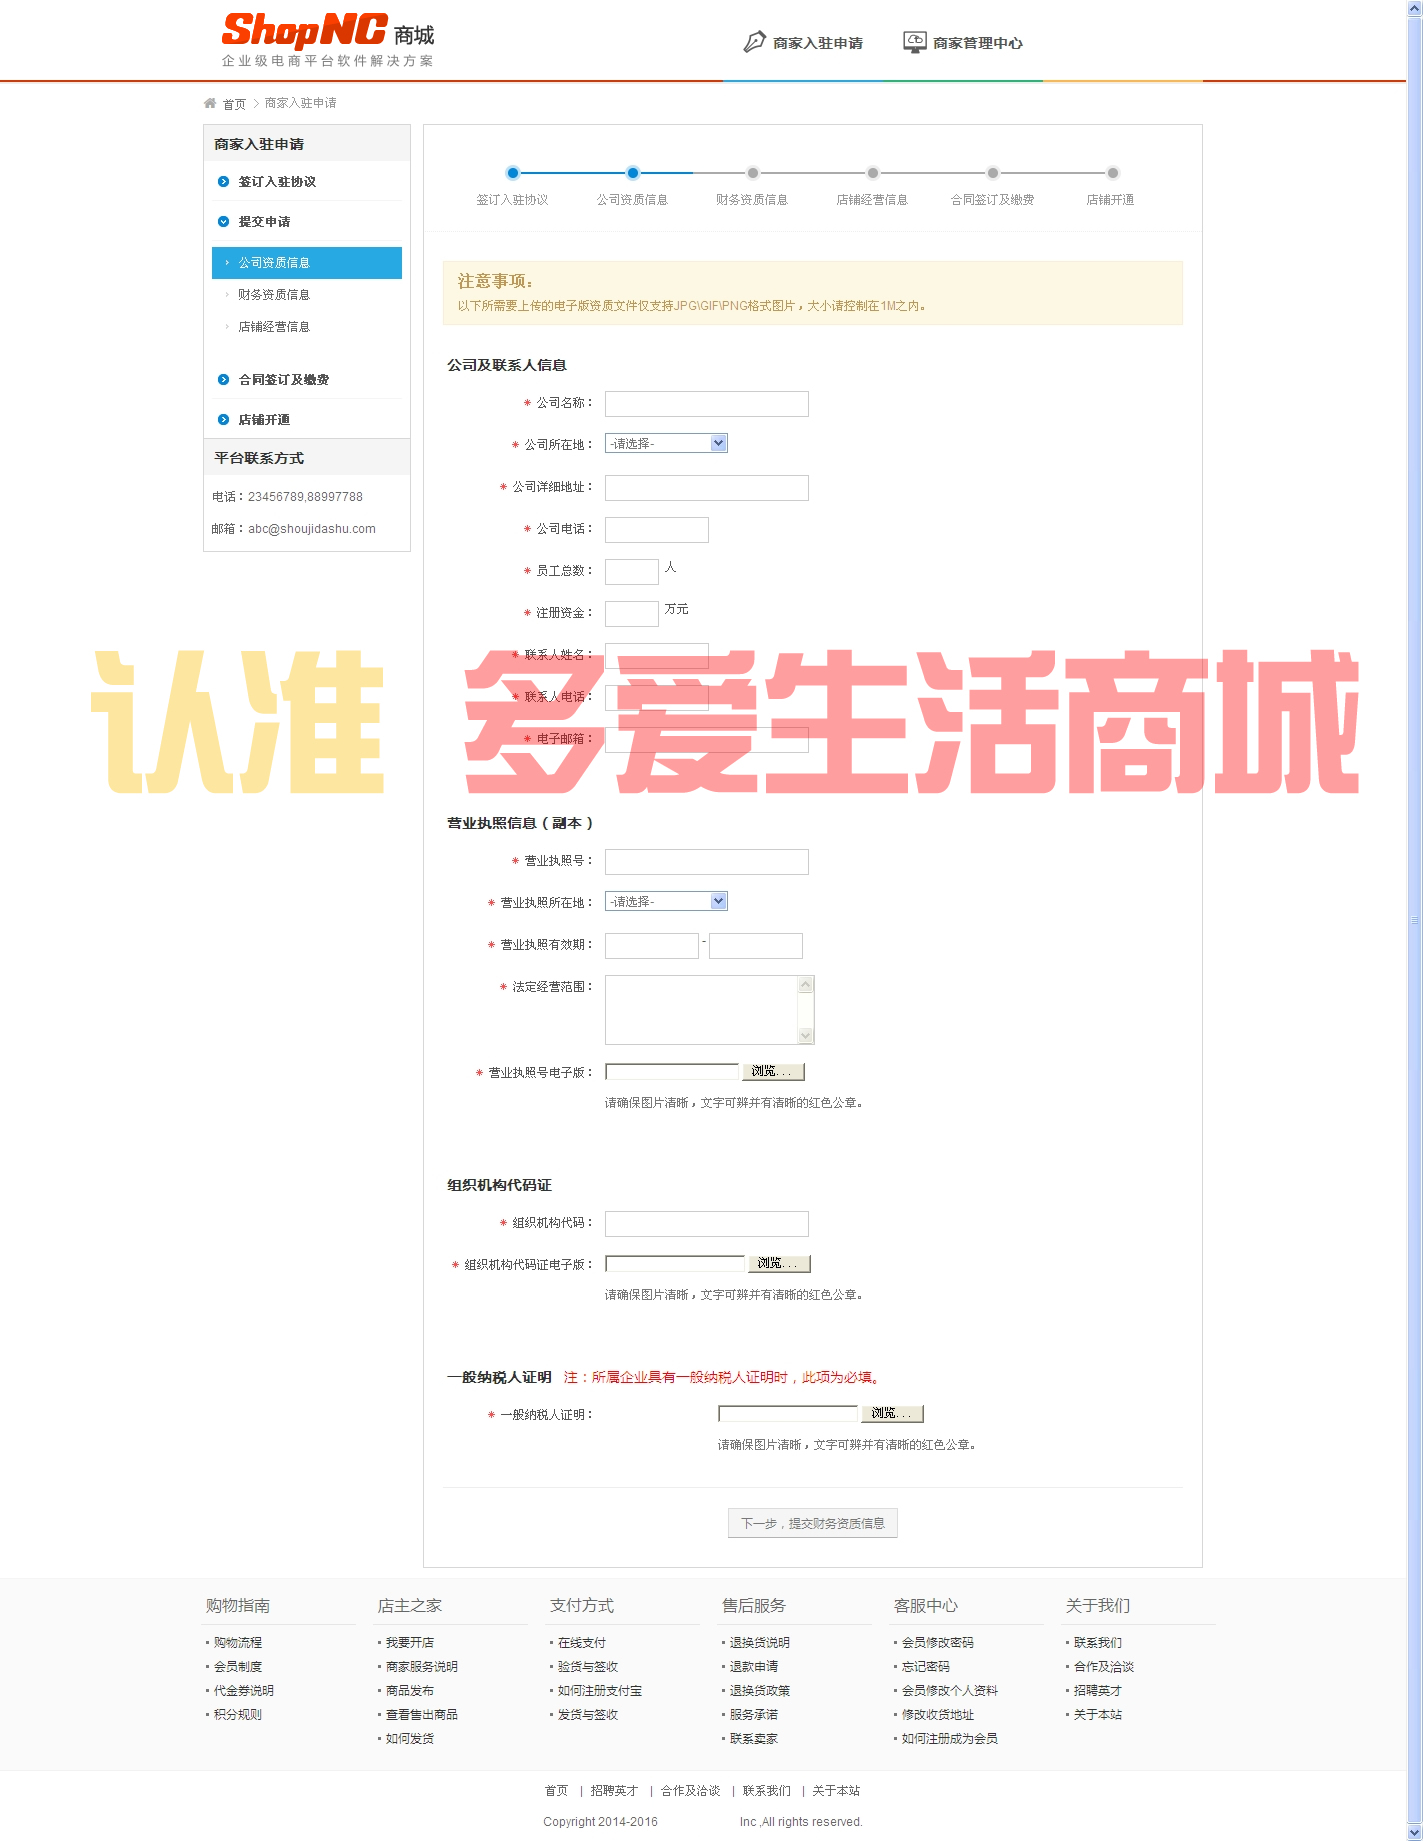Click the 公司详细地址 input field
The height and width of the screenshot is (1841, 1423).
click(x=707, y=488)
